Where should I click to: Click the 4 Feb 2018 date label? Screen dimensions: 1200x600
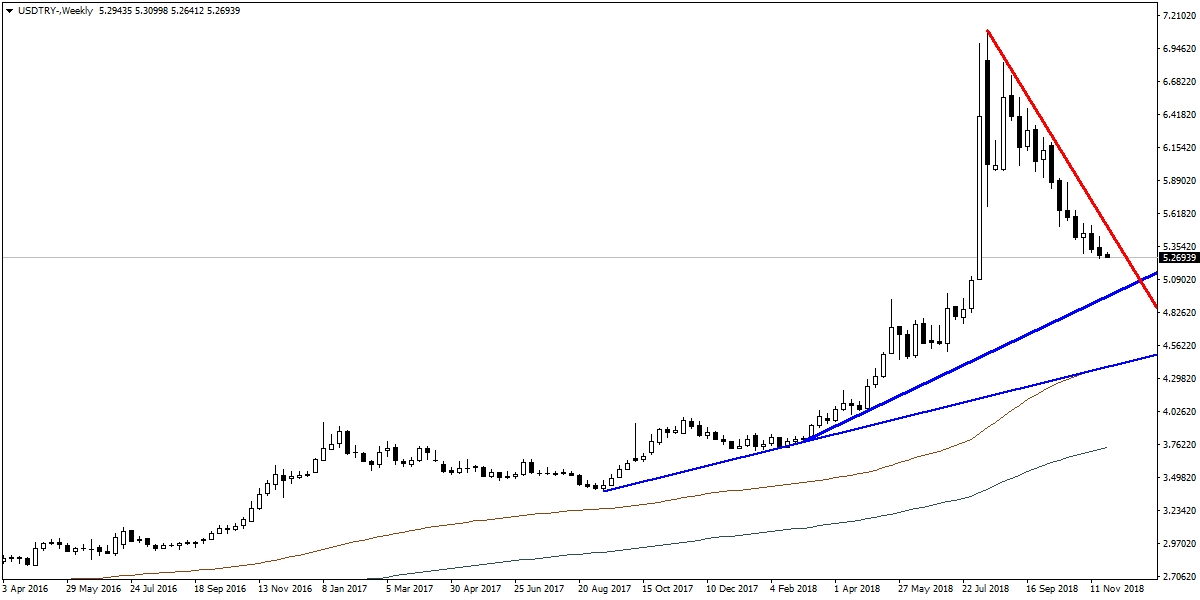pyautogui.click(x=795, y=591)
